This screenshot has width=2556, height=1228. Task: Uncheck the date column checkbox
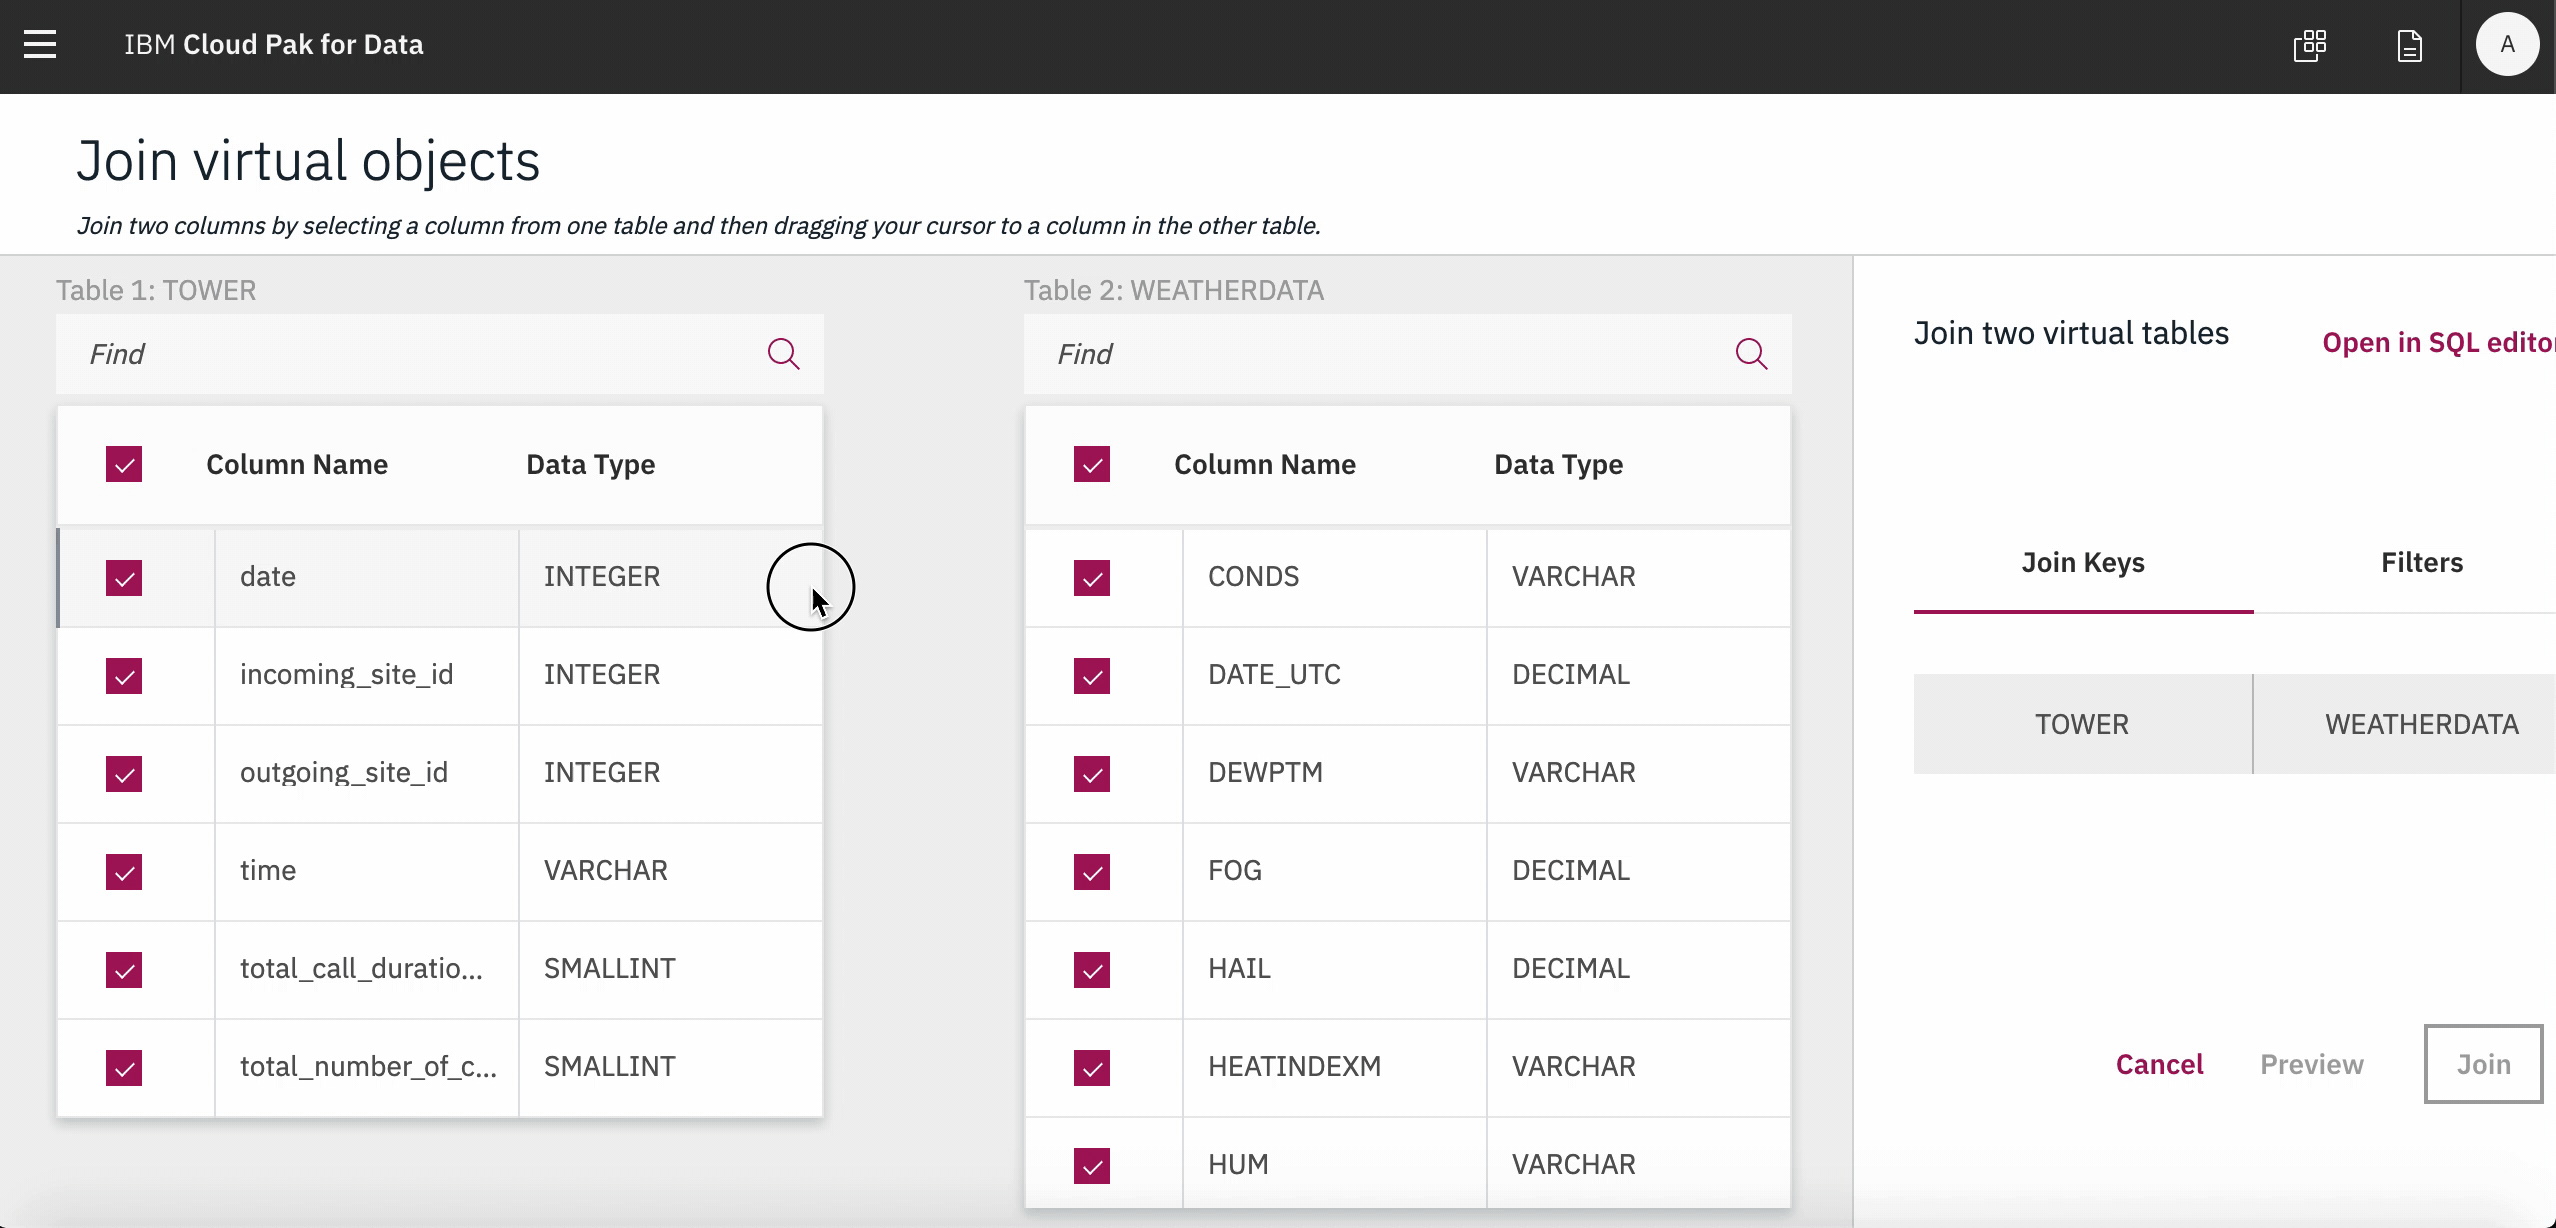(x=124, y=577)
